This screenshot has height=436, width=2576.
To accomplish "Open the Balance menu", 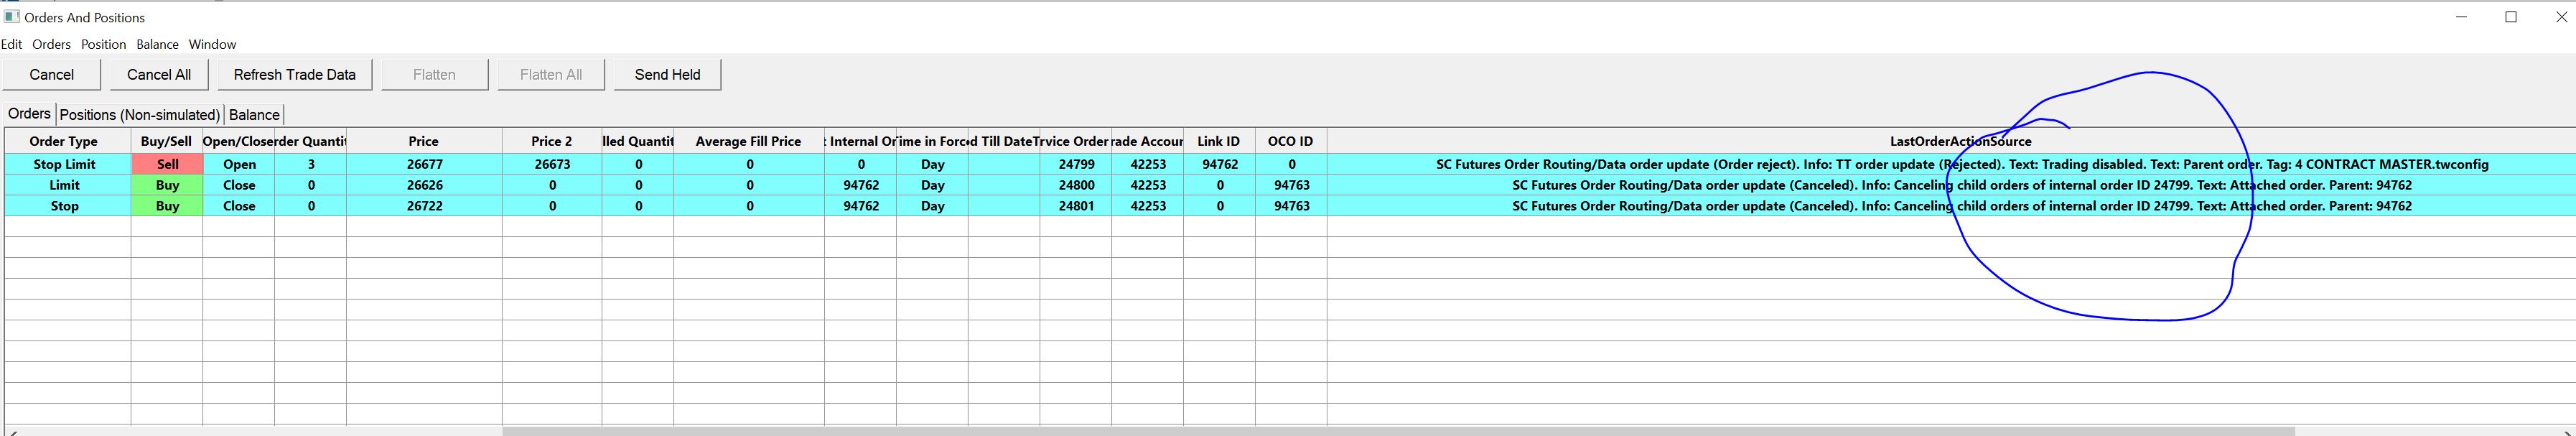I will click(x=157, y=44).
